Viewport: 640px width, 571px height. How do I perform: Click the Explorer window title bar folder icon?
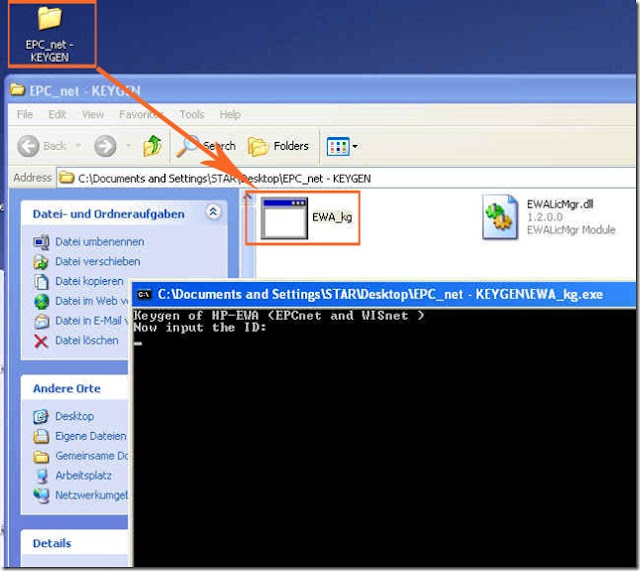[17, 89]
